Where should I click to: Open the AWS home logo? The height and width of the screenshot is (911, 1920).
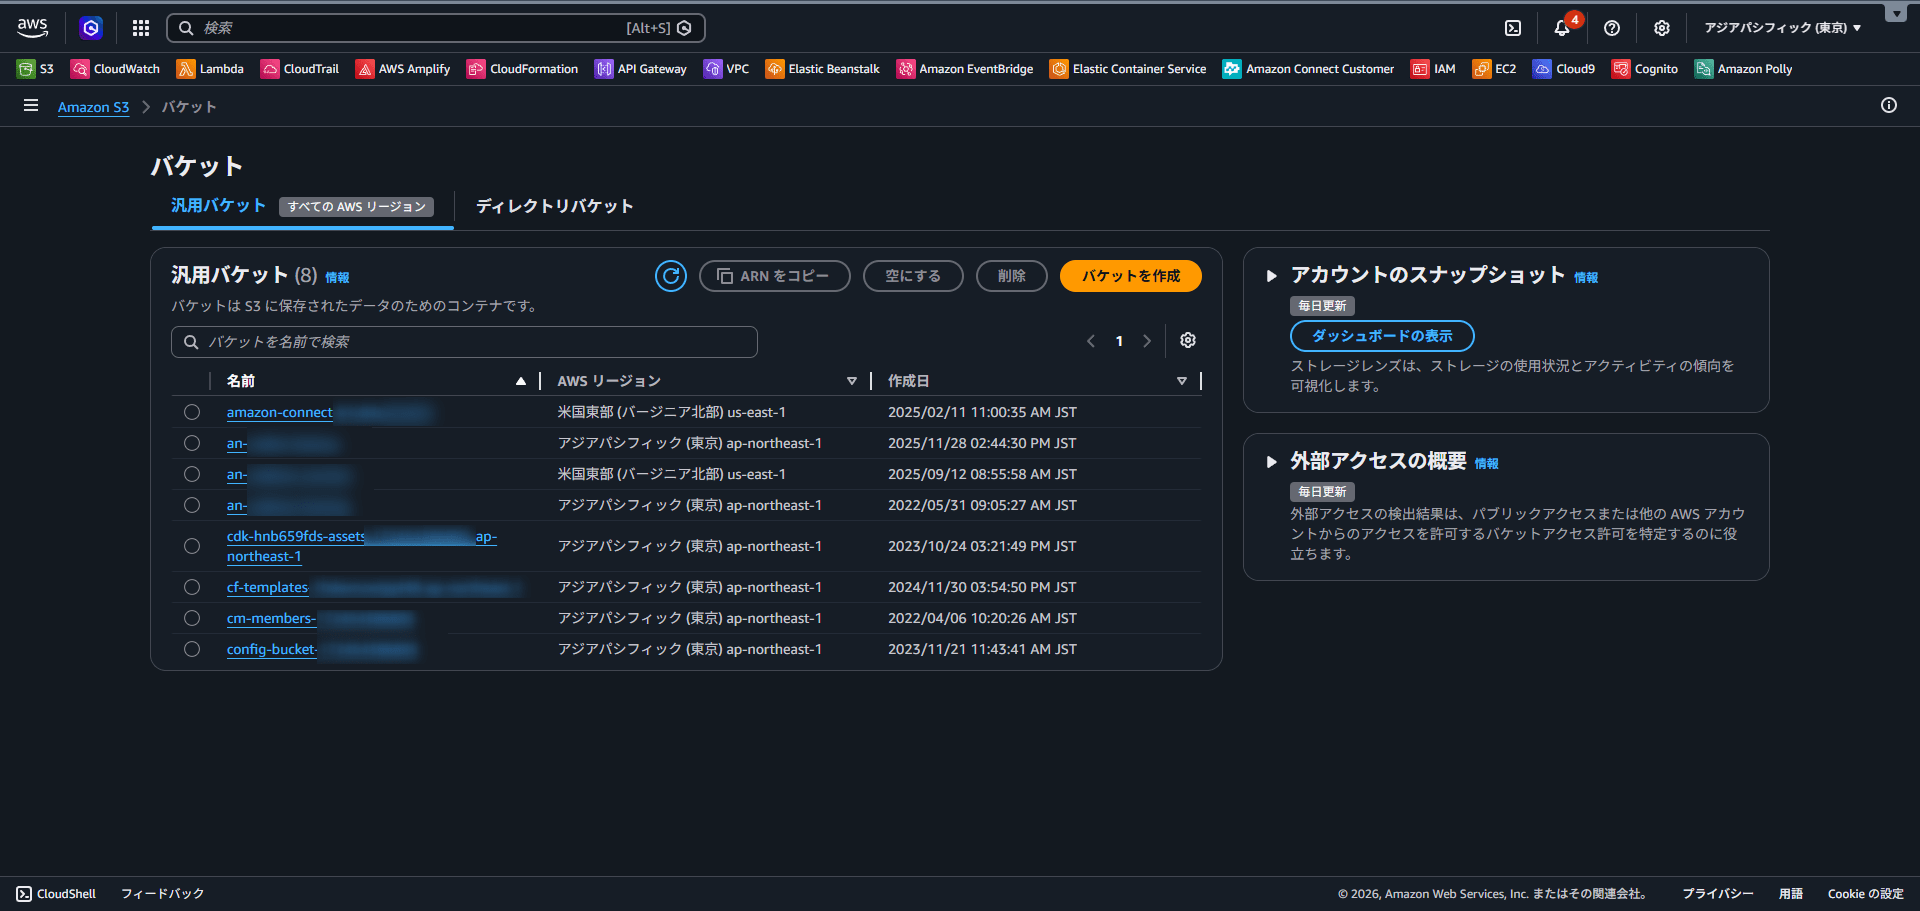[32, 28]
